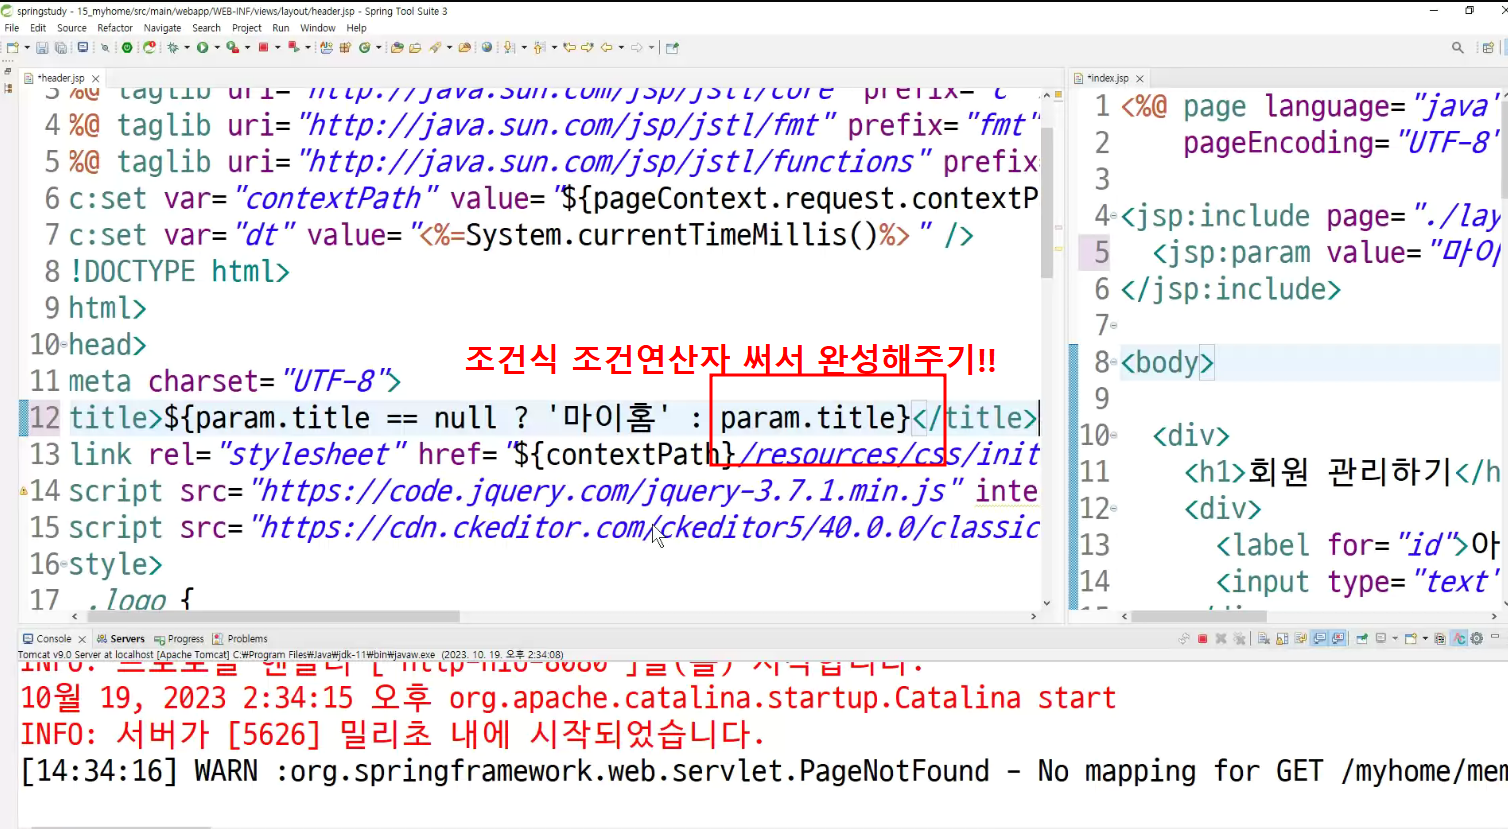Collapse the style block at line 16
Viewport: 1508px width, 829px height.
(64, 565)
